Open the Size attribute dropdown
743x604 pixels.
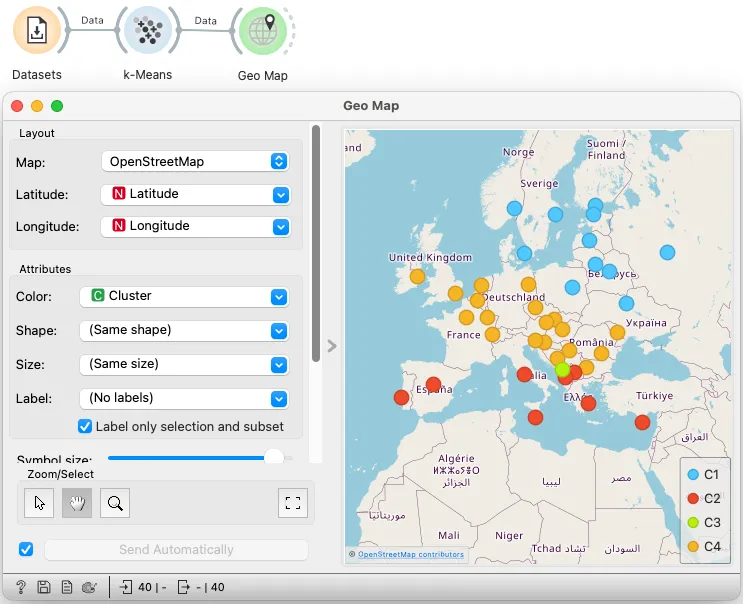pos(184,365)
